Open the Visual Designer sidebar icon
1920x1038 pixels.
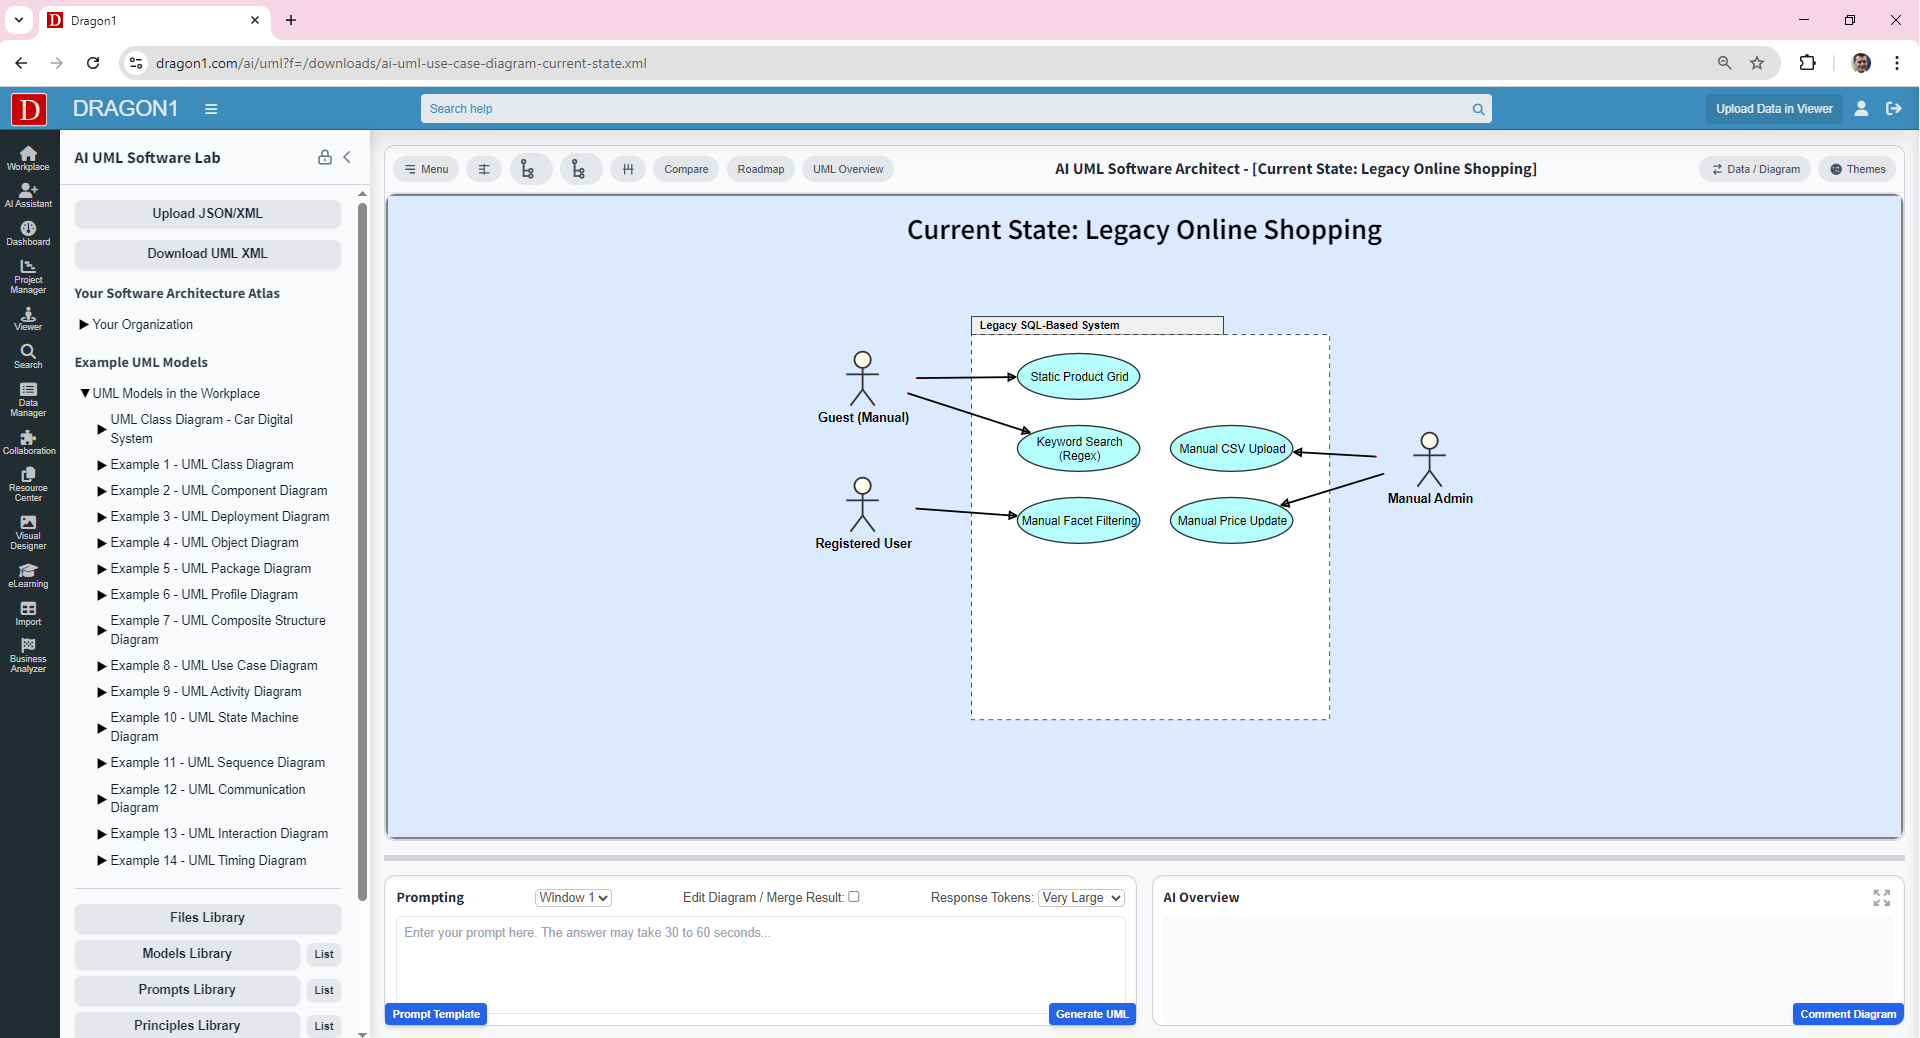point(28,532)
